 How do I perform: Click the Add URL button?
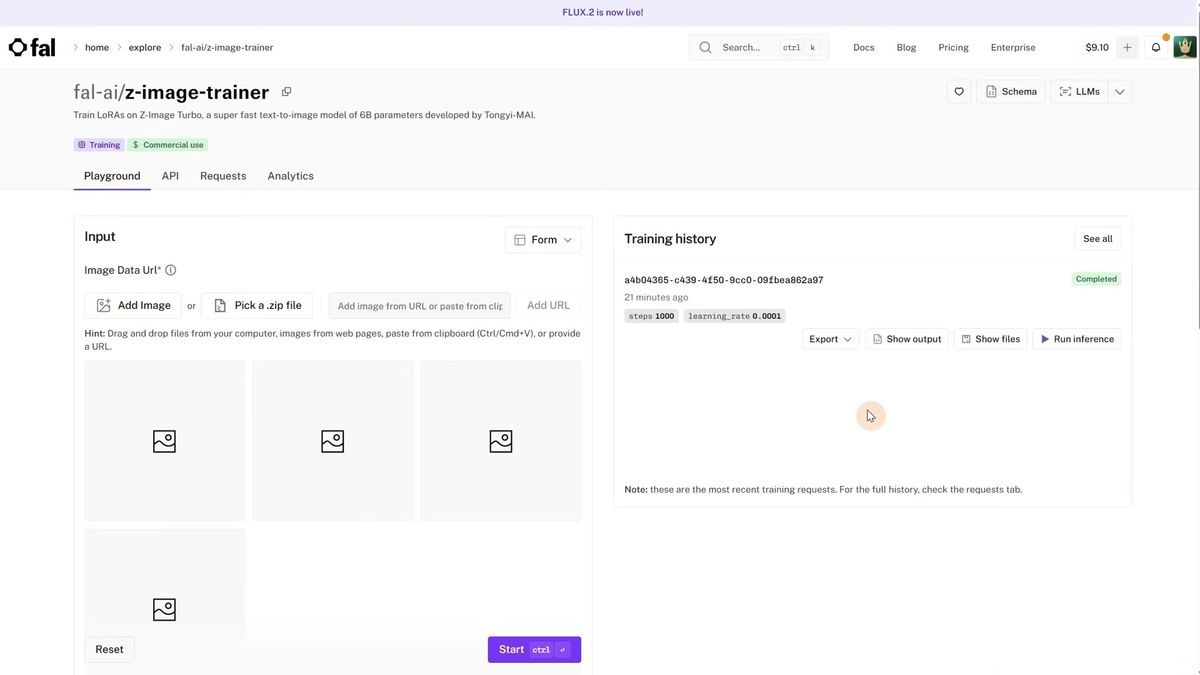pos(548,306)
